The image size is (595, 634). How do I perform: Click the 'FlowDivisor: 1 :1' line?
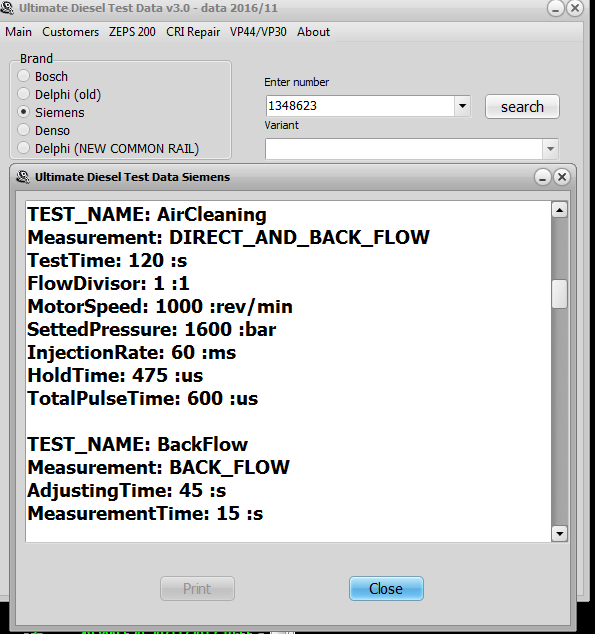tap(108, 283)
